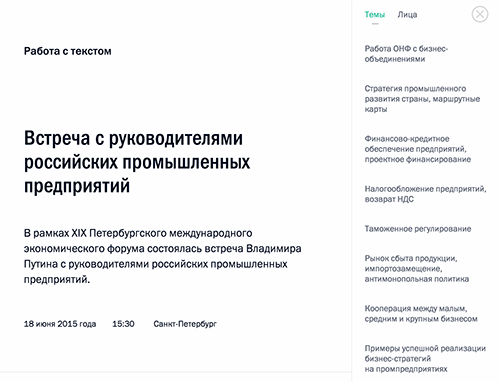500x382 pixels.
Task: Open topic Работа ОНФ с бизнес-объединениями
Action: coord(406,54)
